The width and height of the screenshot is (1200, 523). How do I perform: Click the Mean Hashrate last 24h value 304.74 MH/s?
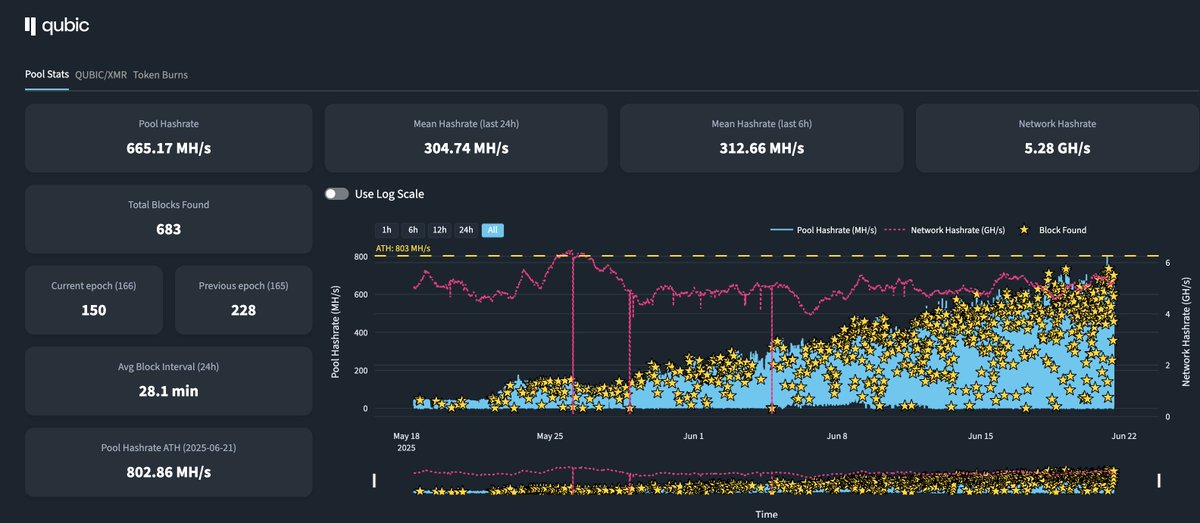466,148
